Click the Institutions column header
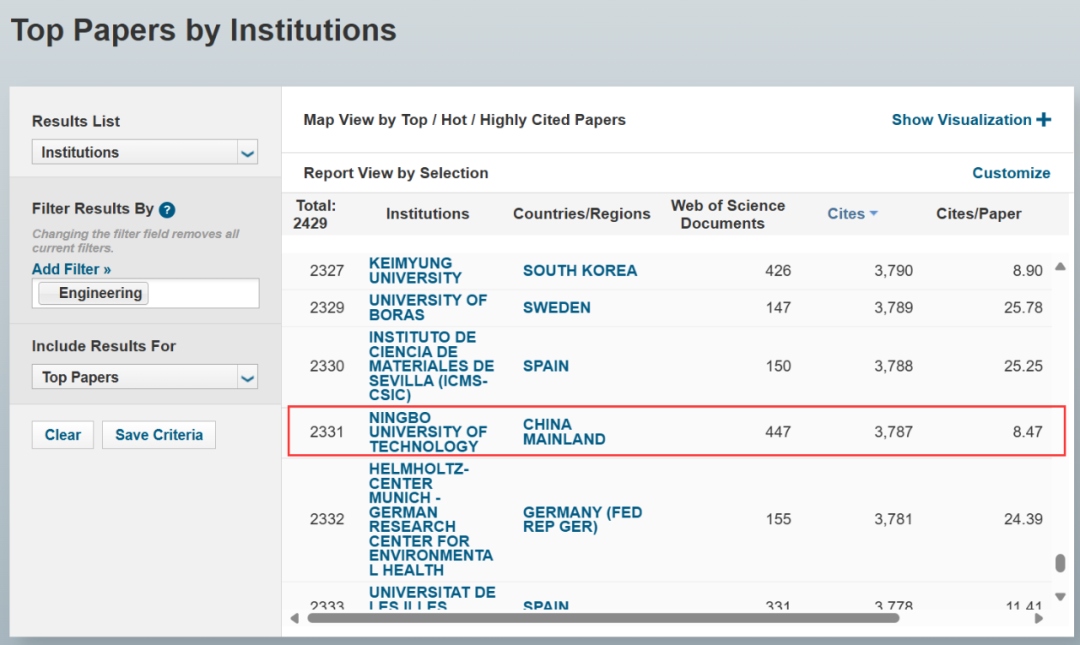The image size is (1080, 645). pyautogui.click(x=428, y=214)
